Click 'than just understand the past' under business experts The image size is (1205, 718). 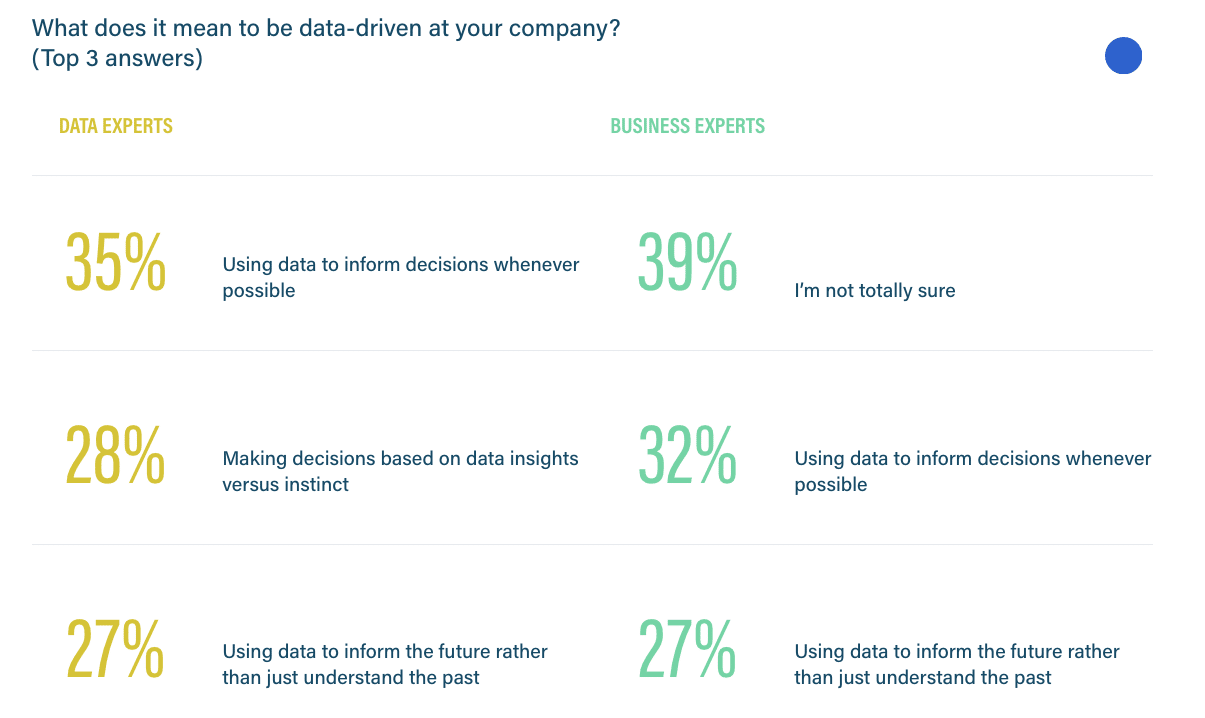pos(923,678)
